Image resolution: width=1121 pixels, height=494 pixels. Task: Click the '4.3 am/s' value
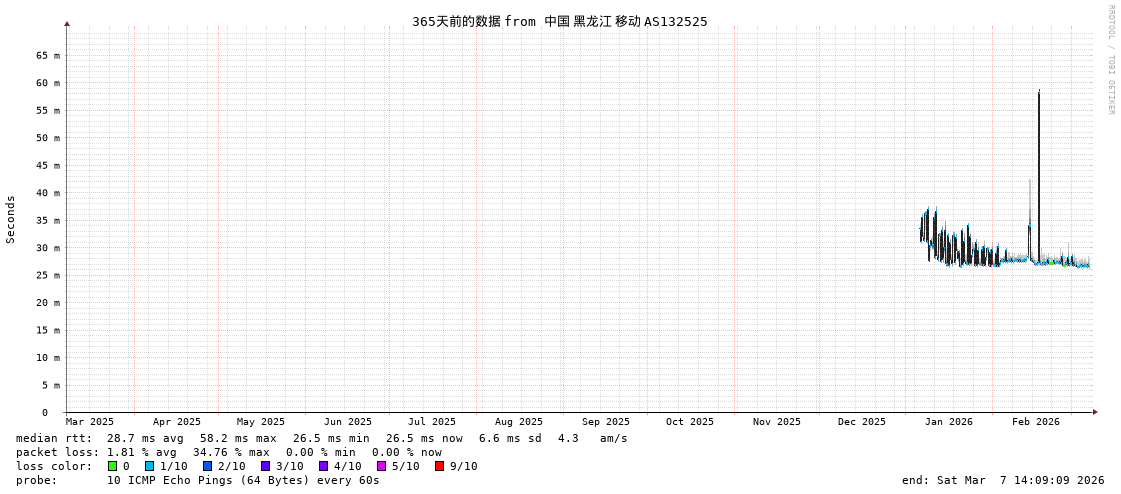coord(594,438)
